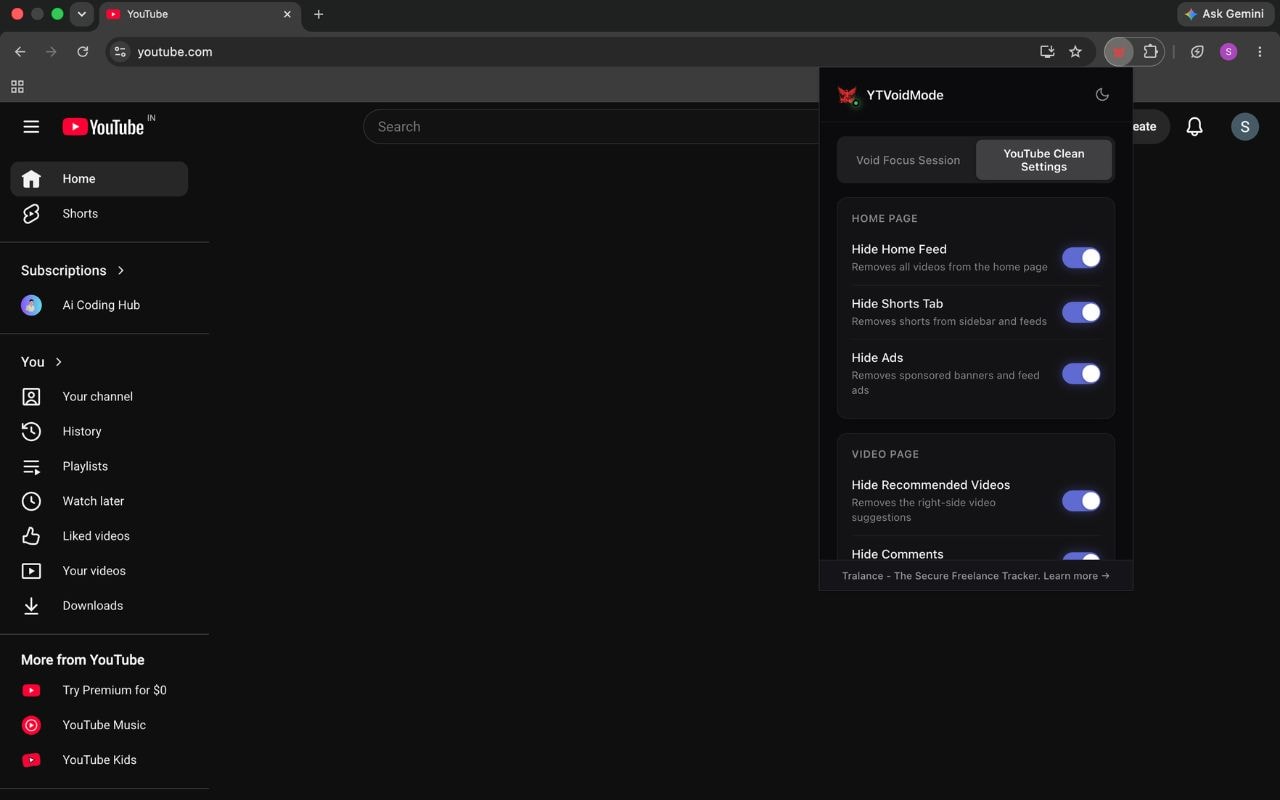Open the YouTube notifications bell

click(x=1194, y=127)
